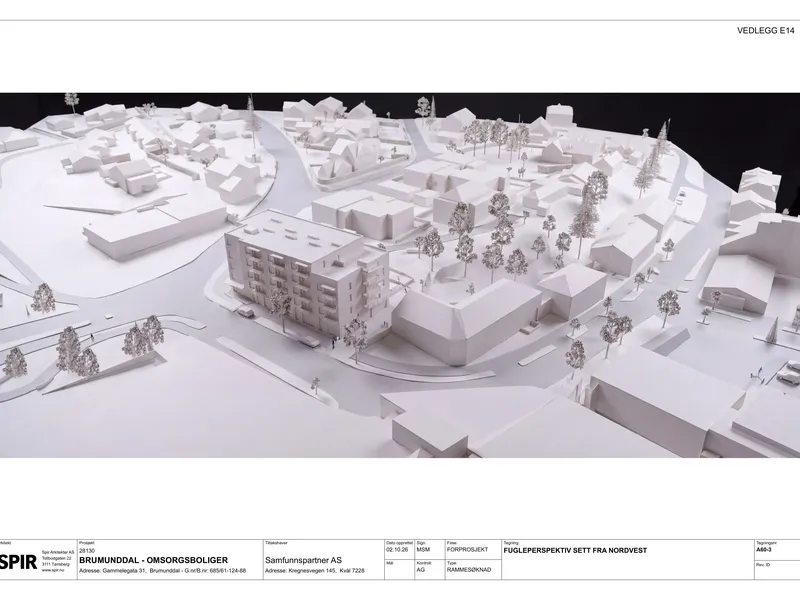This screenshot has height=600, width=800.
Task: Click the SPIR logo in title block
Action: coord(18,562)
